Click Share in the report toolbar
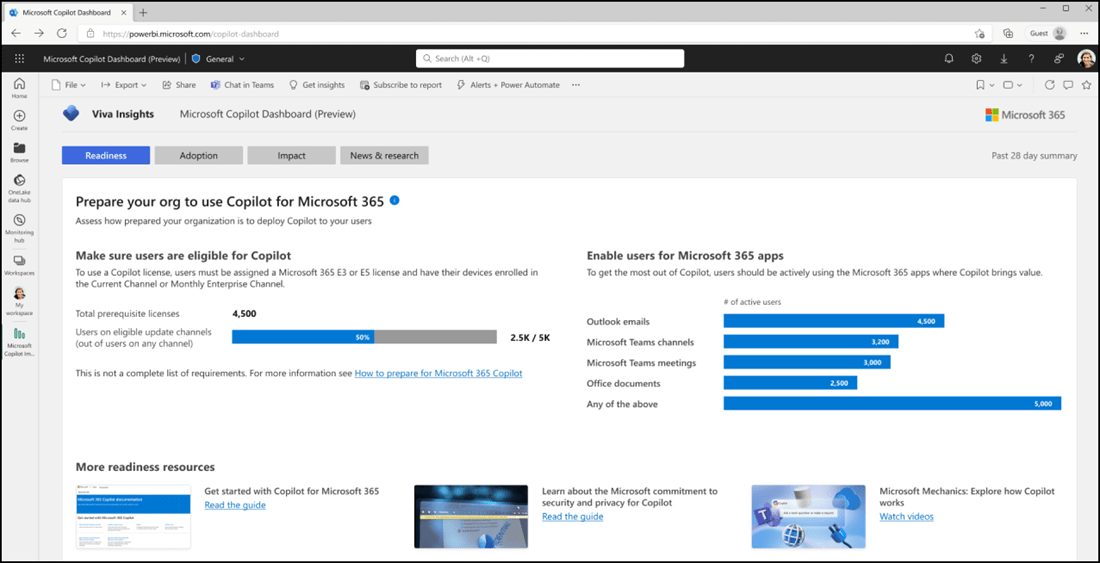 point(179,85)
